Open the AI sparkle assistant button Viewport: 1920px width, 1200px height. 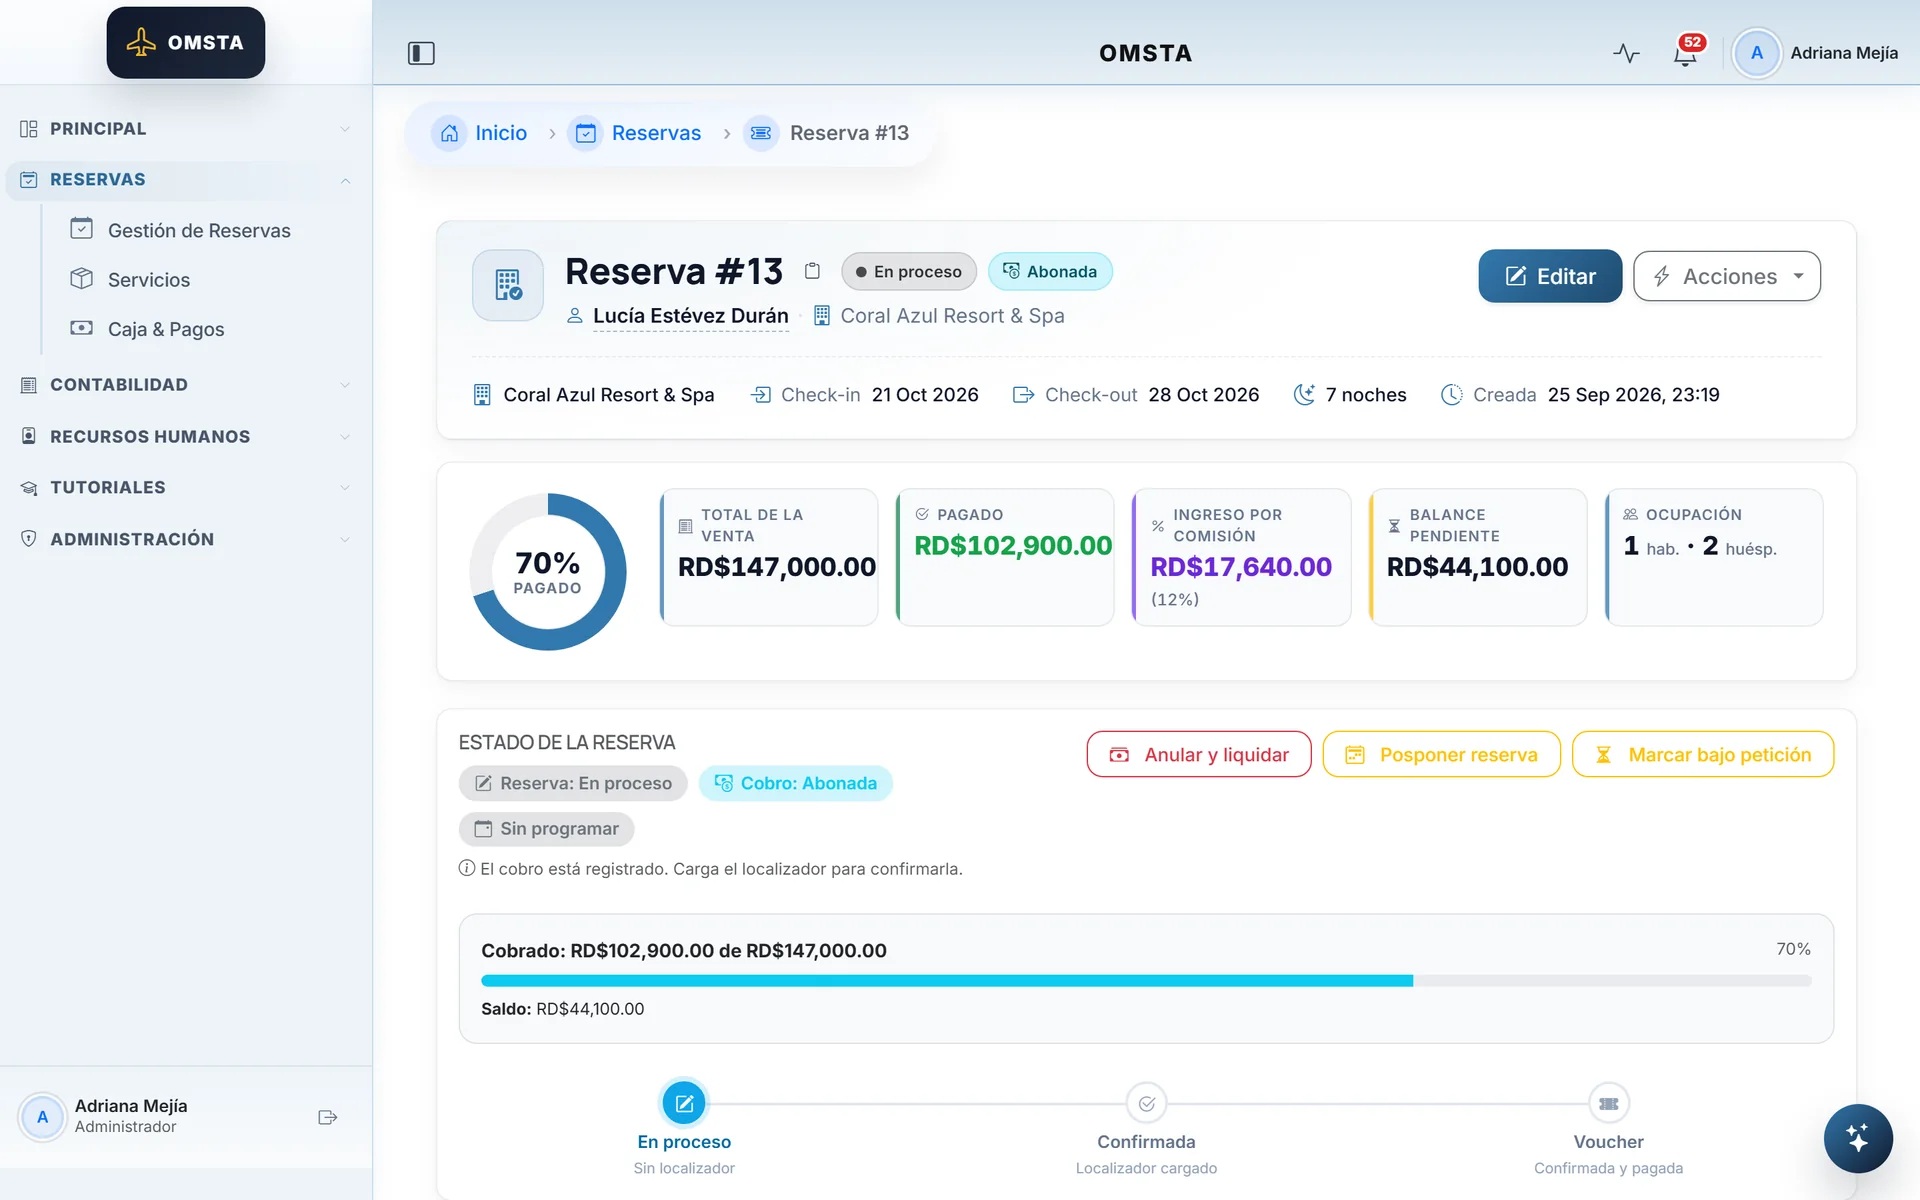click(1857, 1138)
